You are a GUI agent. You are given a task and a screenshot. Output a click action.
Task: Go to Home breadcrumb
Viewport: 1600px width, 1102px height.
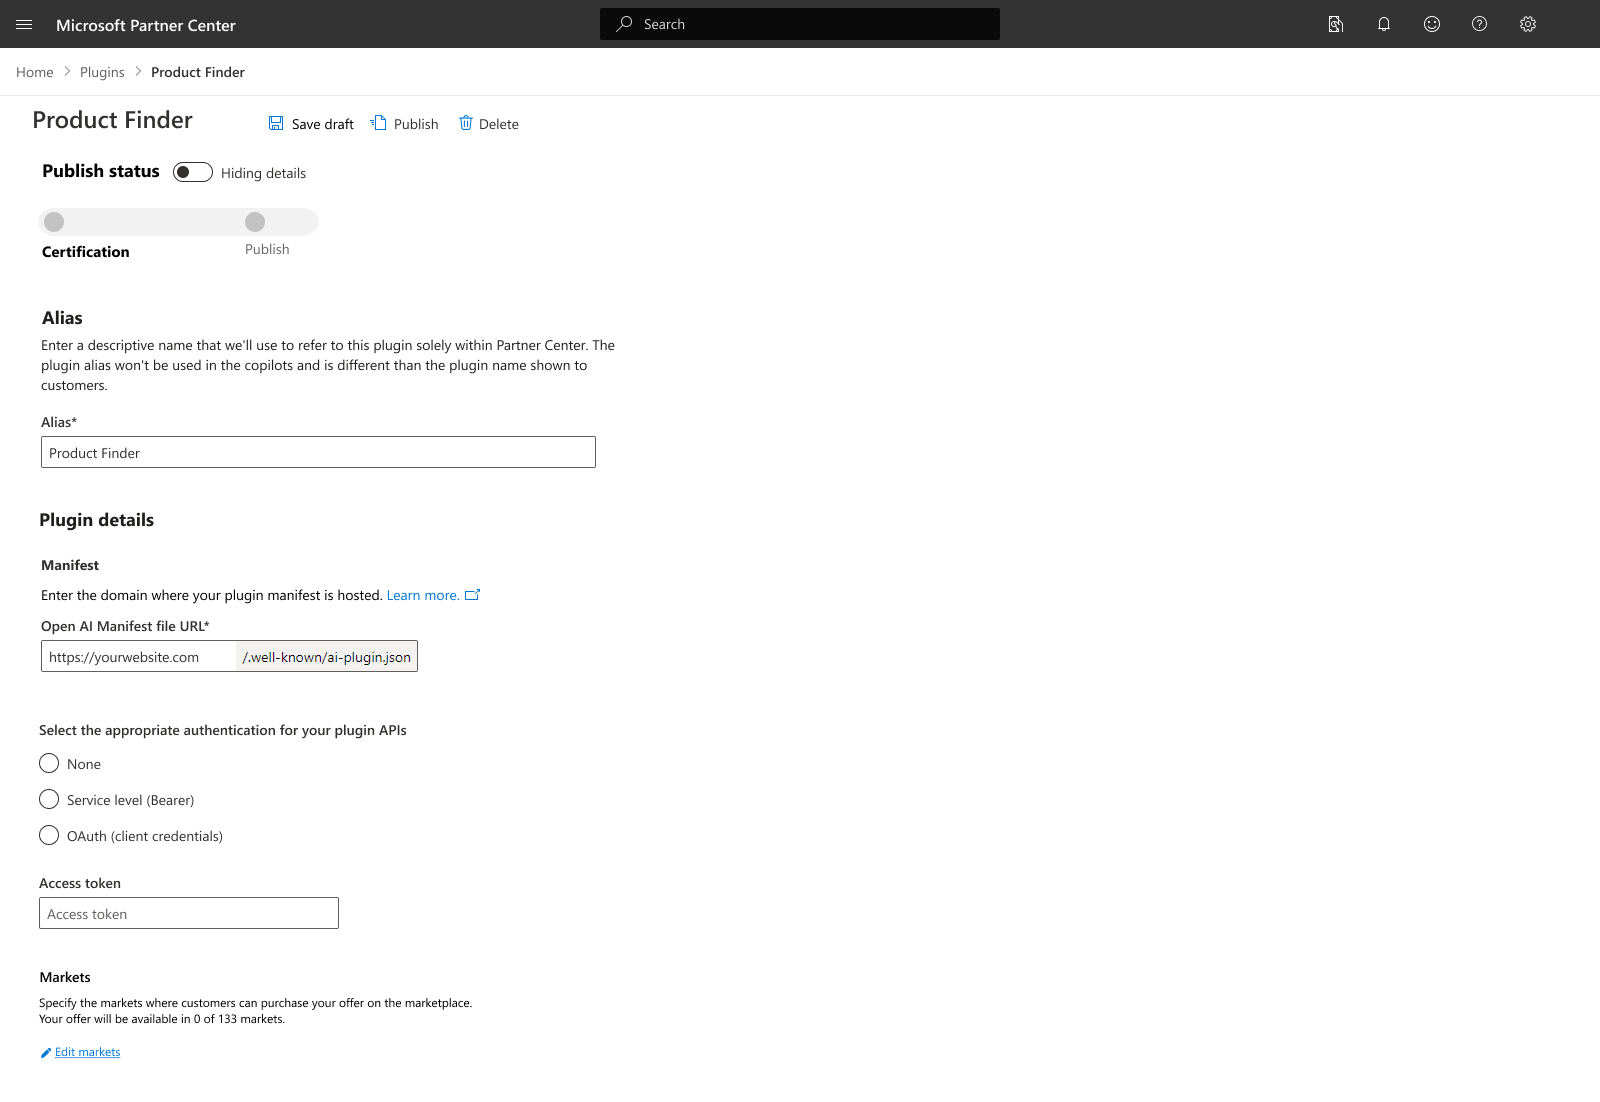35,72
